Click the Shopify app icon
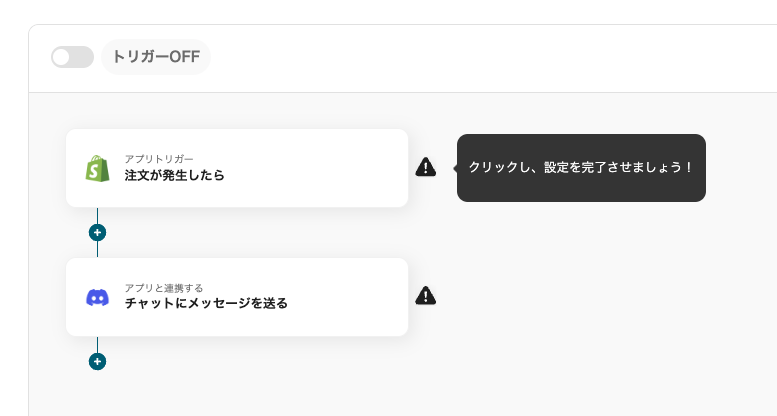Image resolution: width=777 pixels, height=416 pixels. [97, 168]
